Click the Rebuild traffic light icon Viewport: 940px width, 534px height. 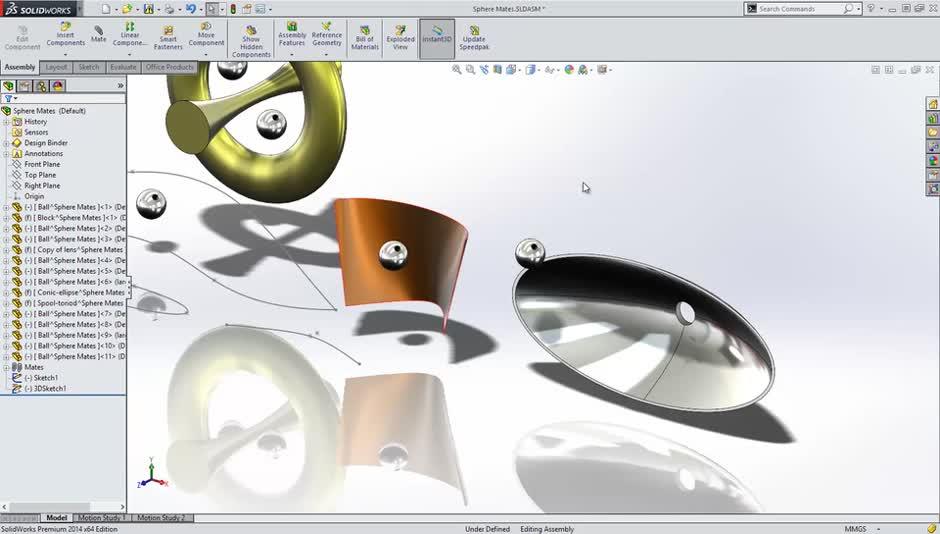pos(233,9)
